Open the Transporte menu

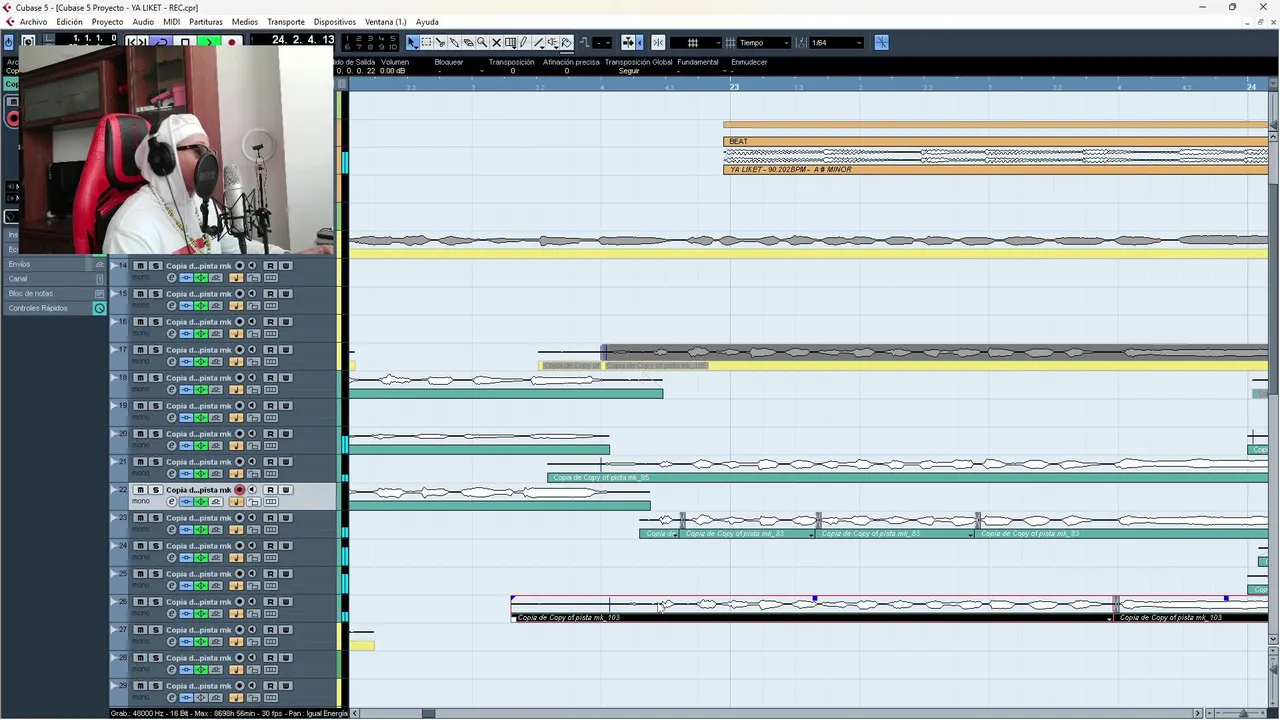click(x=286, y=22)
